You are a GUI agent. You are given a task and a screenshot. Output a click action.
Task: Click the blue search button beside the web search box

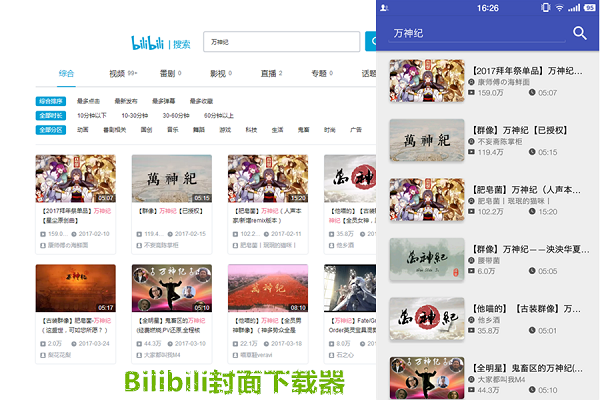tap(371, 41)
